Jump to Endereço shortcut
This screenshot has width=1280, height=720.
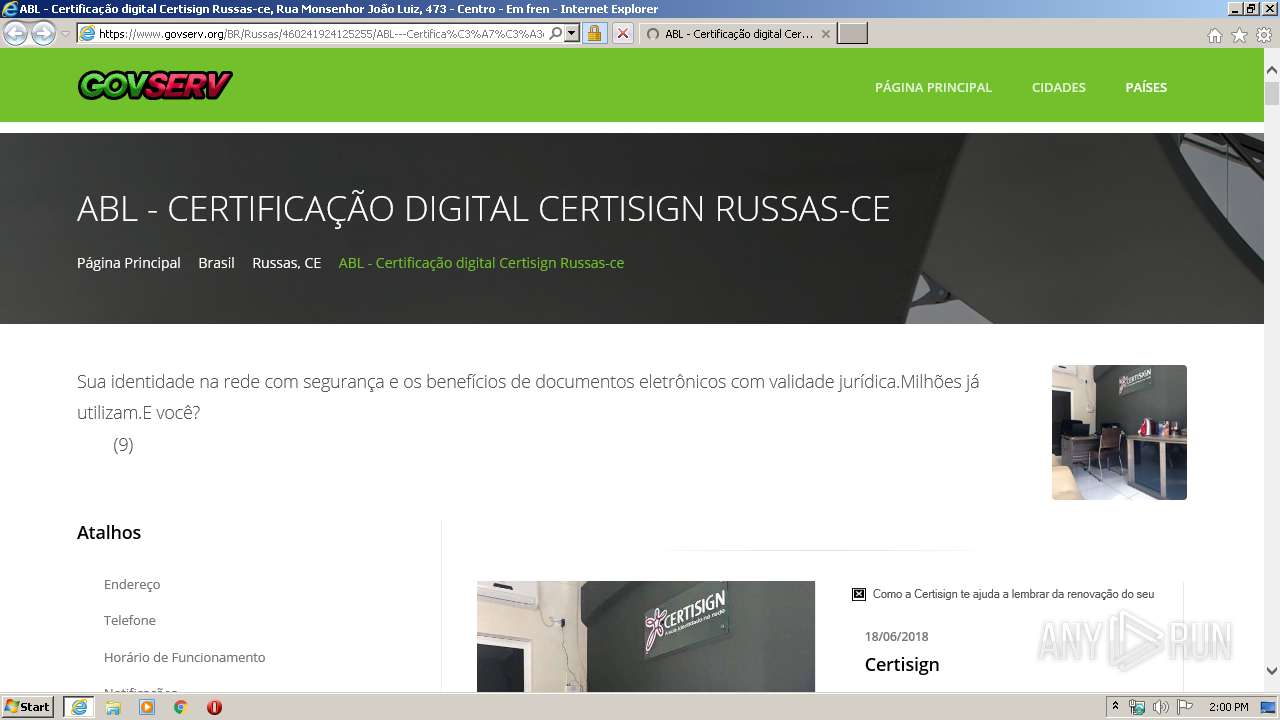[132, 584]
